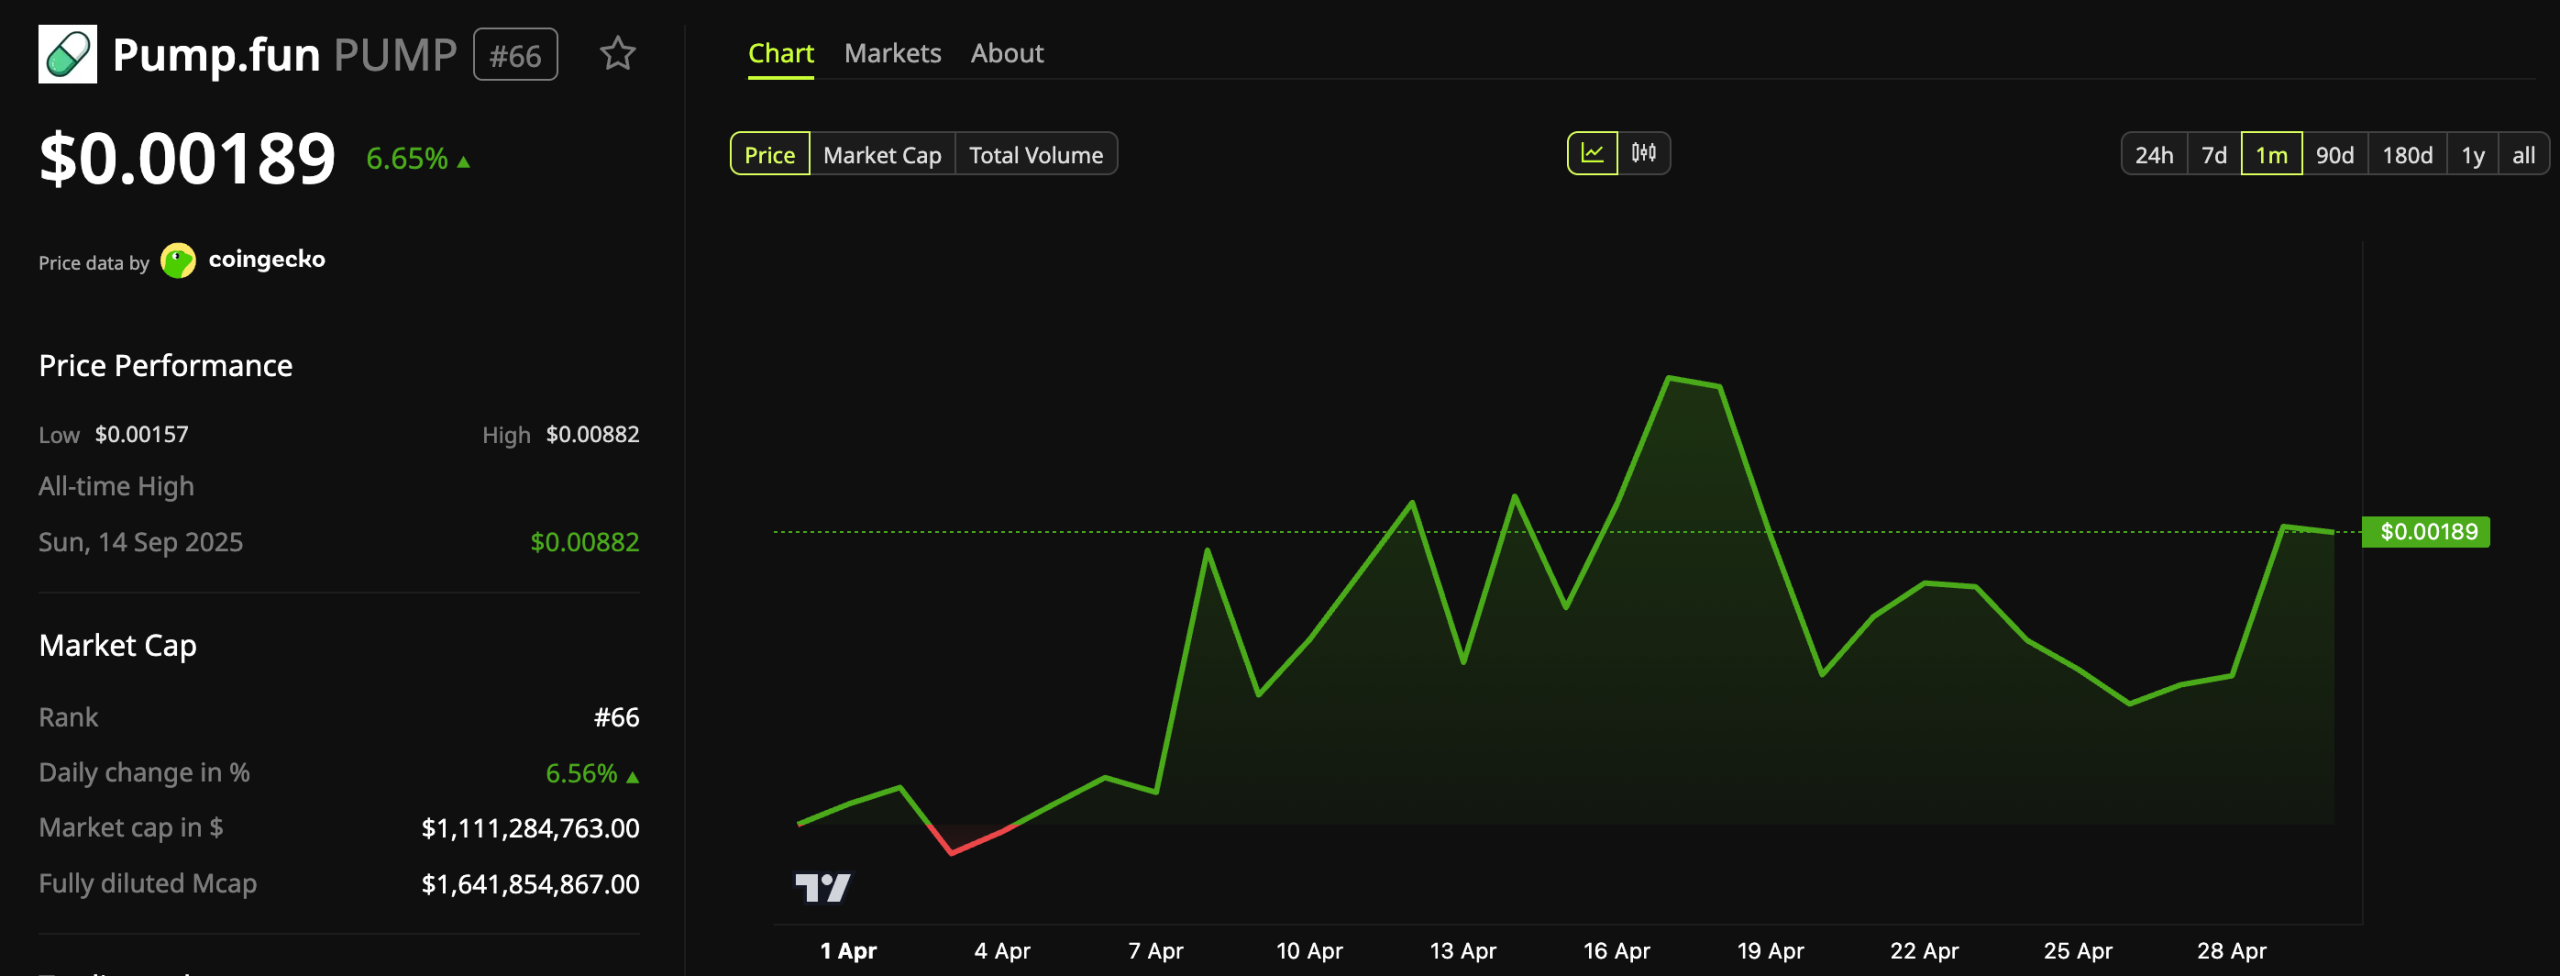The width and height of the screenshot is (2560, 976).
Task: Select the Price display mode
Action: pyautogui.click(x=769, y=154)
